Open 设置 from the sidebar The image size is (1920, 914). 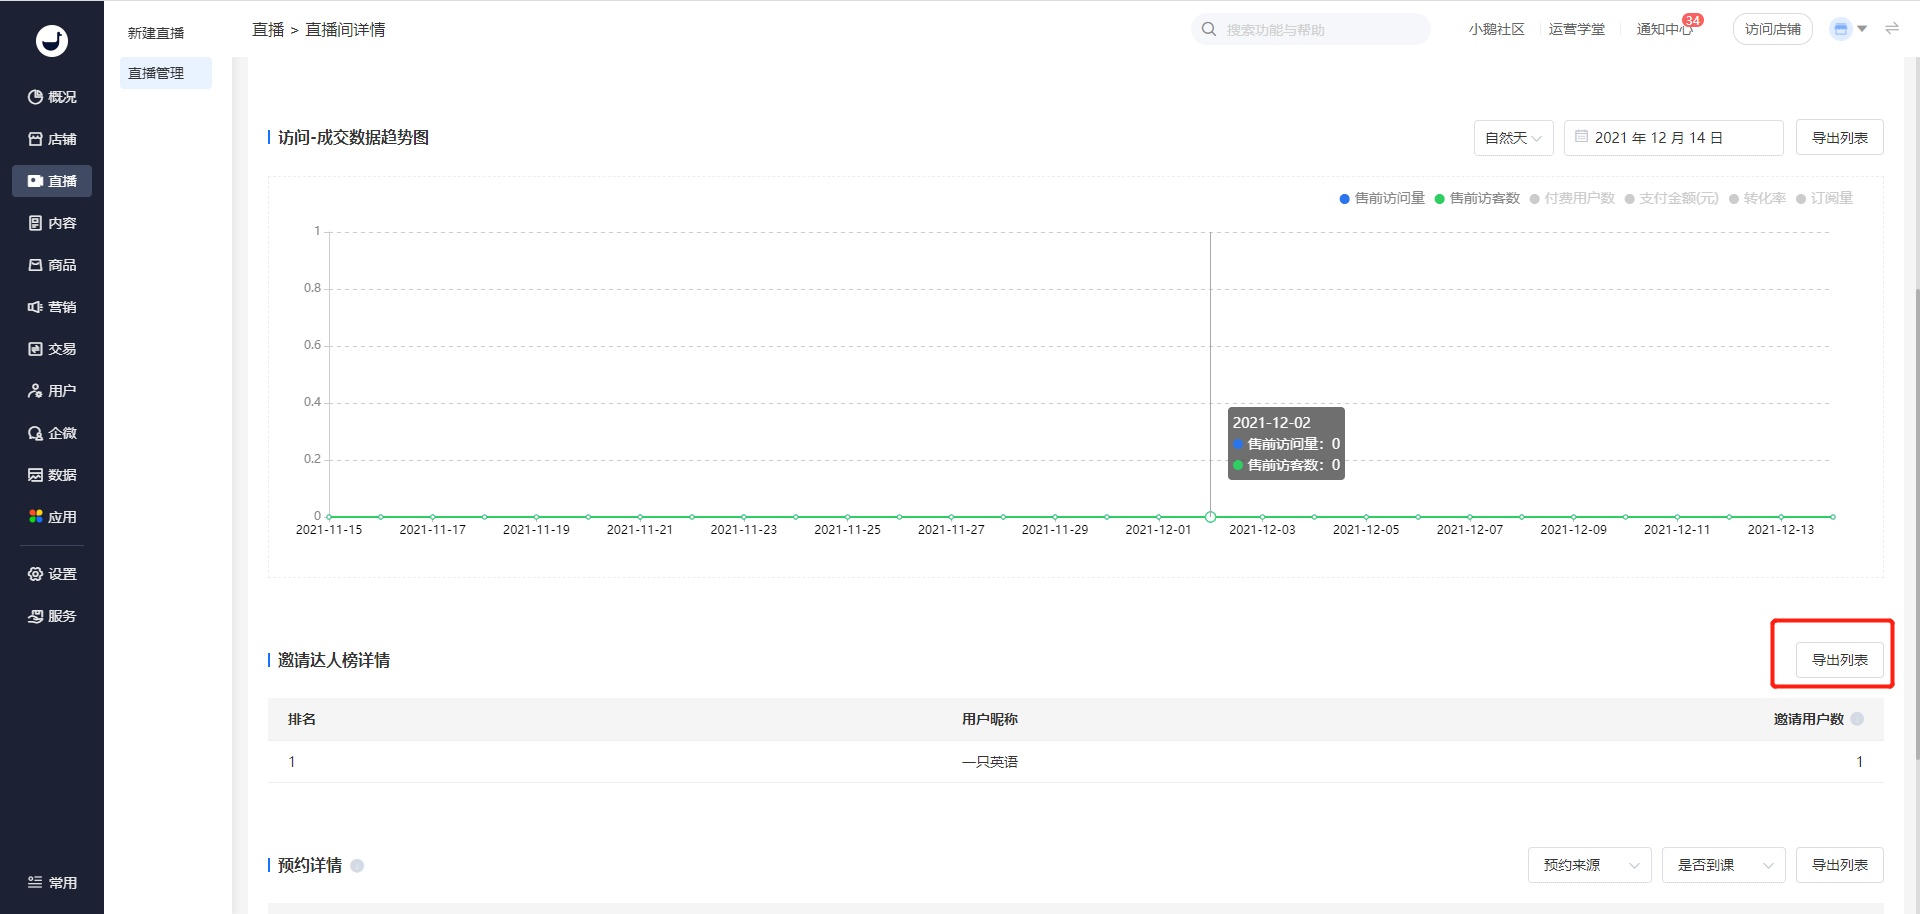click(52, 574)
